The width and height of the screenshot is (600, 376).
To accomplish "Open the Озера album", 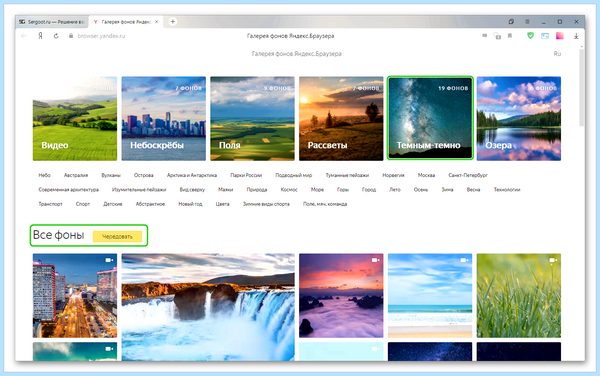I will pyautogui.click(x=519, y=119).
